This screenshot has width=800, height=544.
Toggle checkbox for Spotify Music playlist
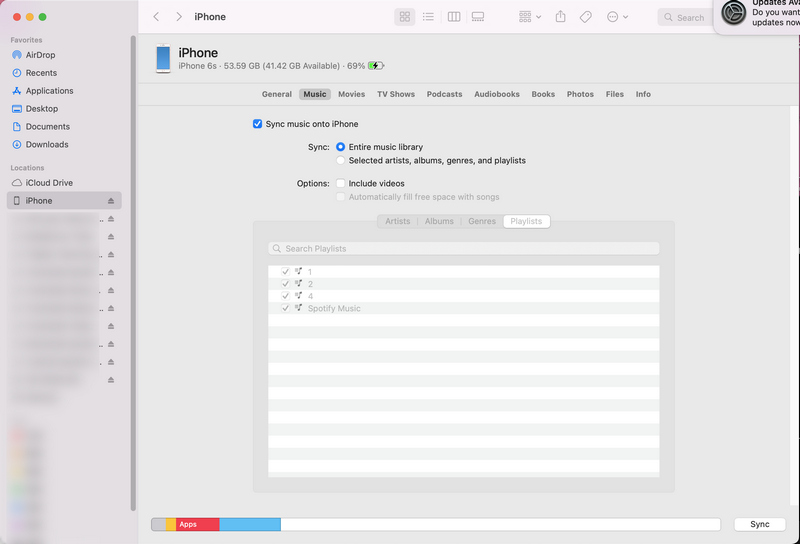coord(285,308)
